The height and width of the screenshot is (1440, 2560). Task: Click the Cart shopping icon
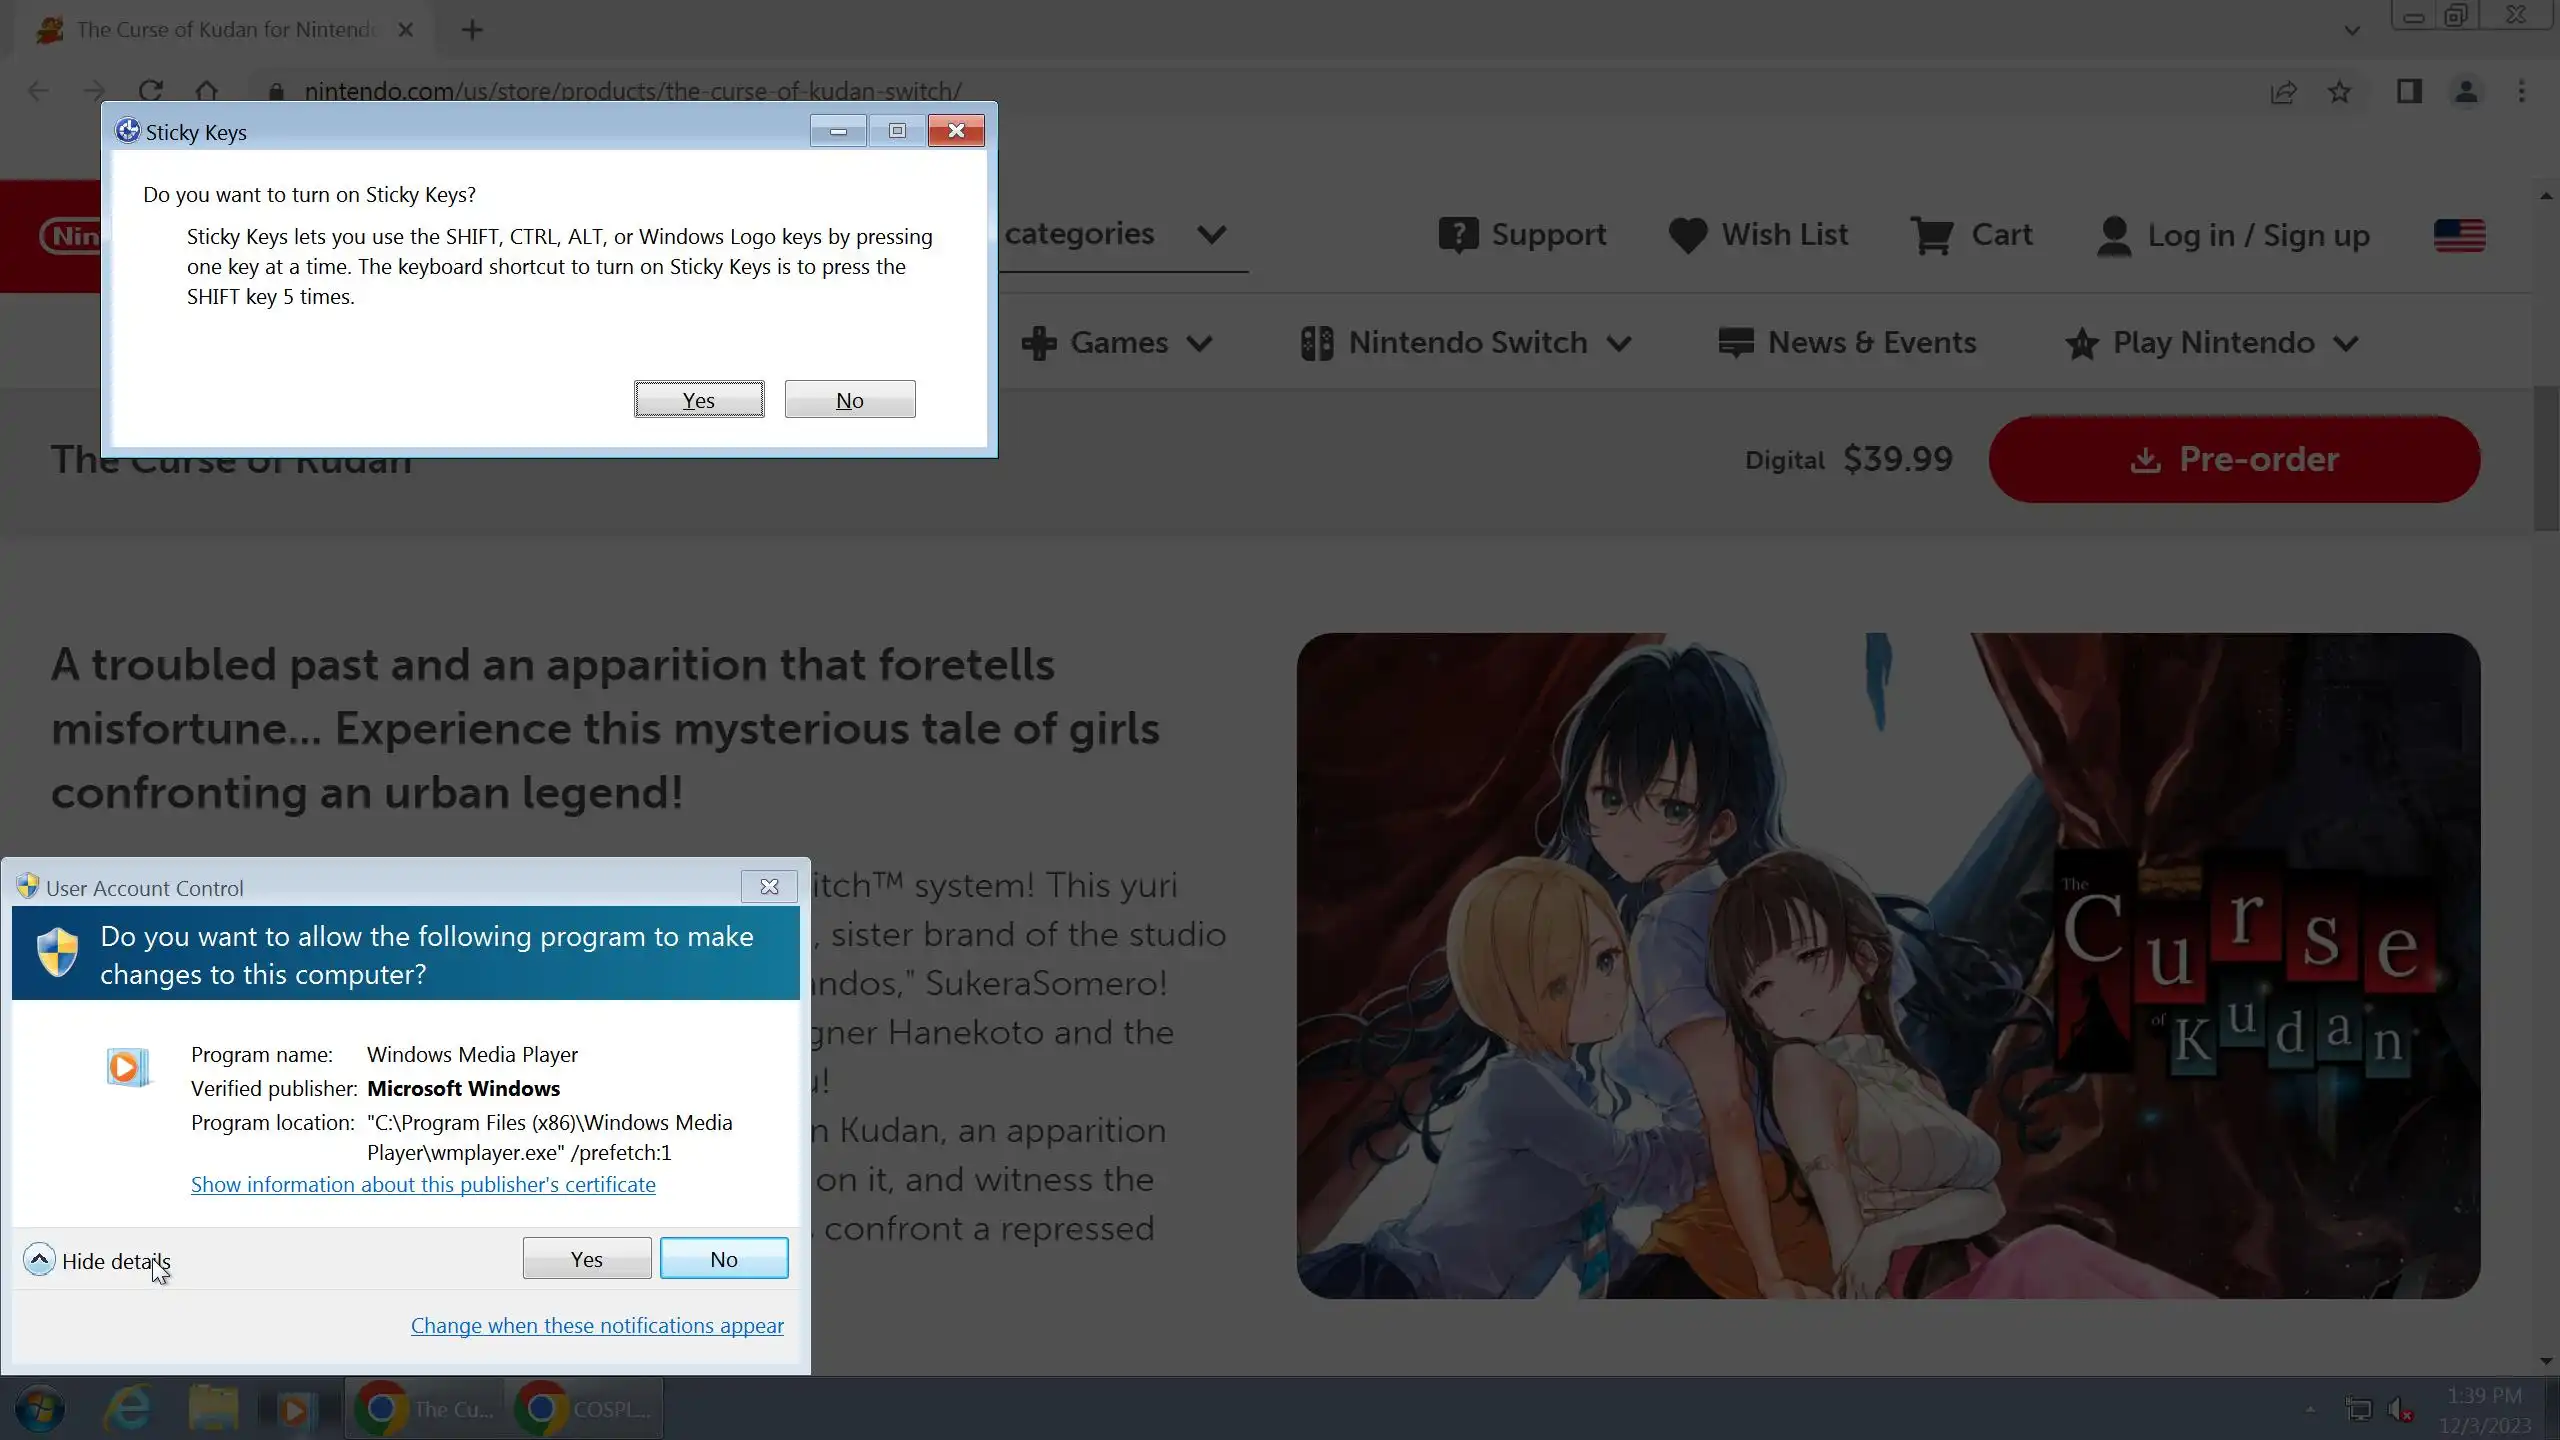1931,236
